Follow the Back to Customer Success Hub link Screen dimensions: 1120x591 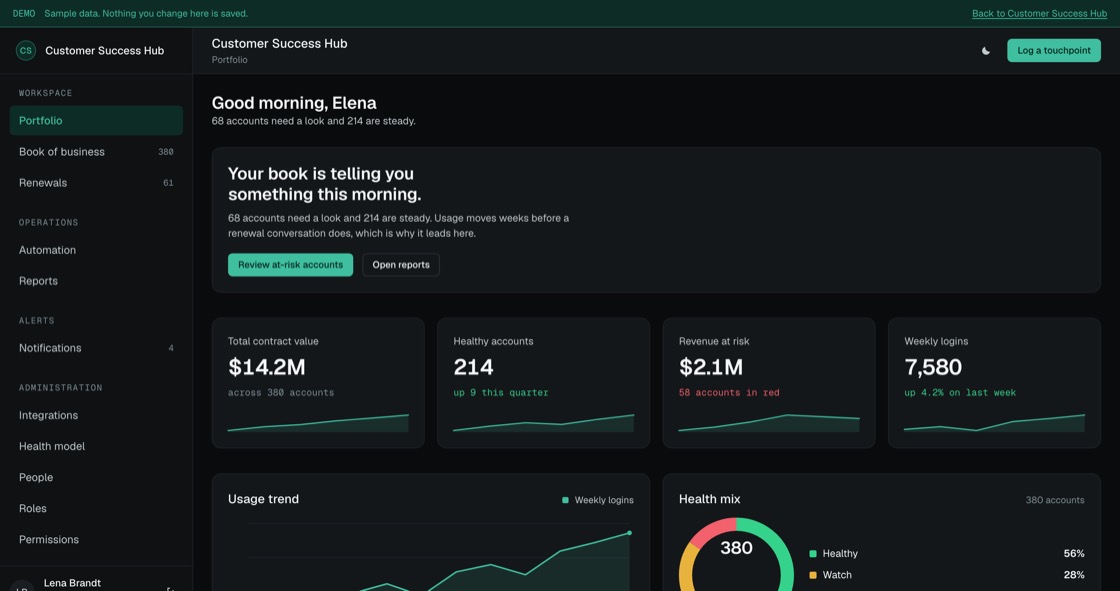click(x=1039, y=14)
